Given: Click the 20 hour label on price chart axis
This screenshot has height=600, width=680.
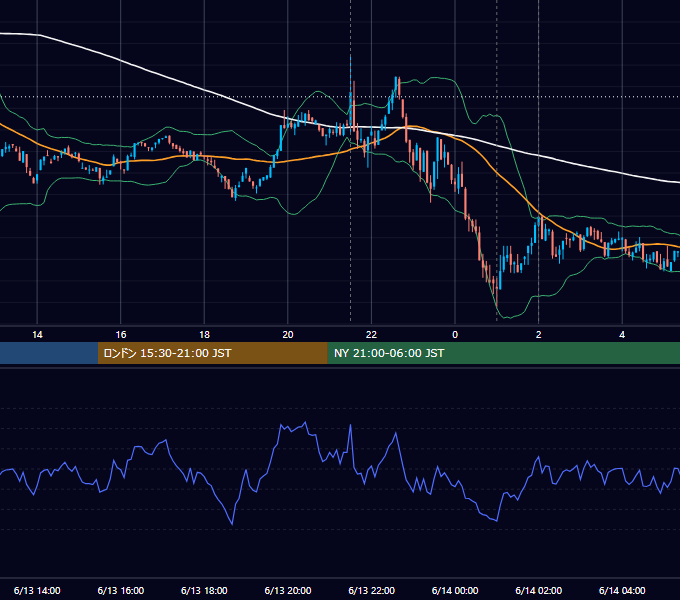Looking at the screenshot, I should (x=288, y=335).
